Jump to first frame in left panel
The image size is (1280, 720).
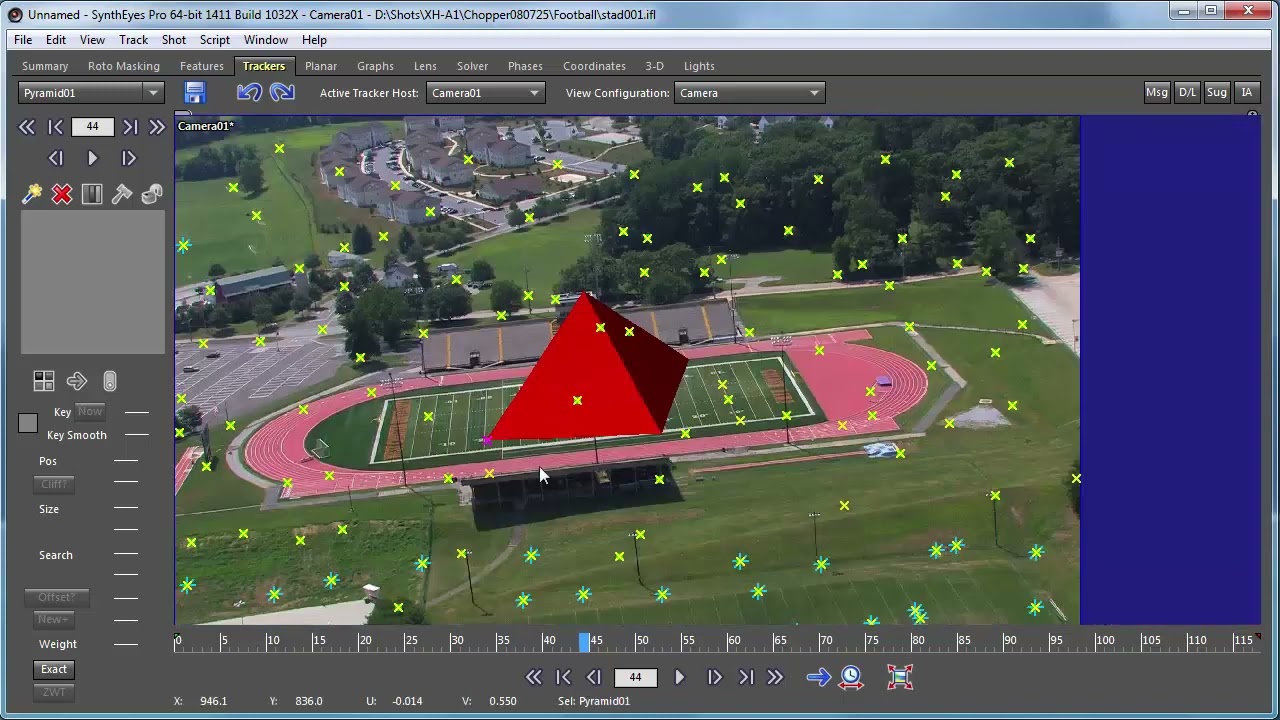[x=56, y=127]
